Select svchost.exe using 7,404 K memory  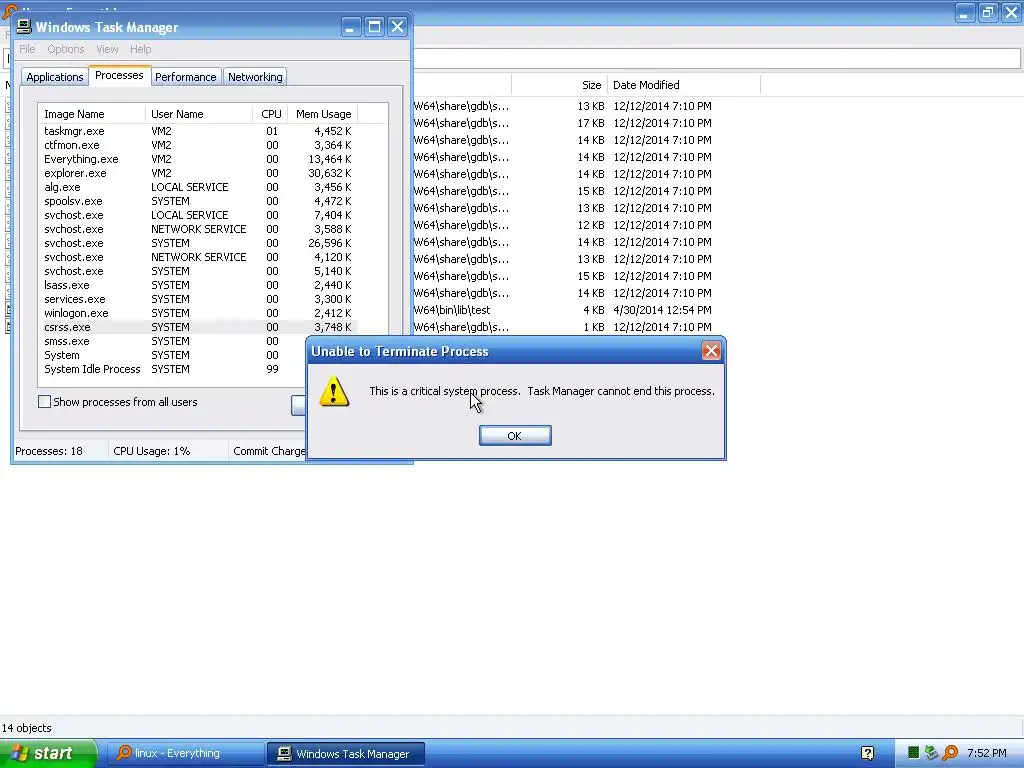pos(198,215)
